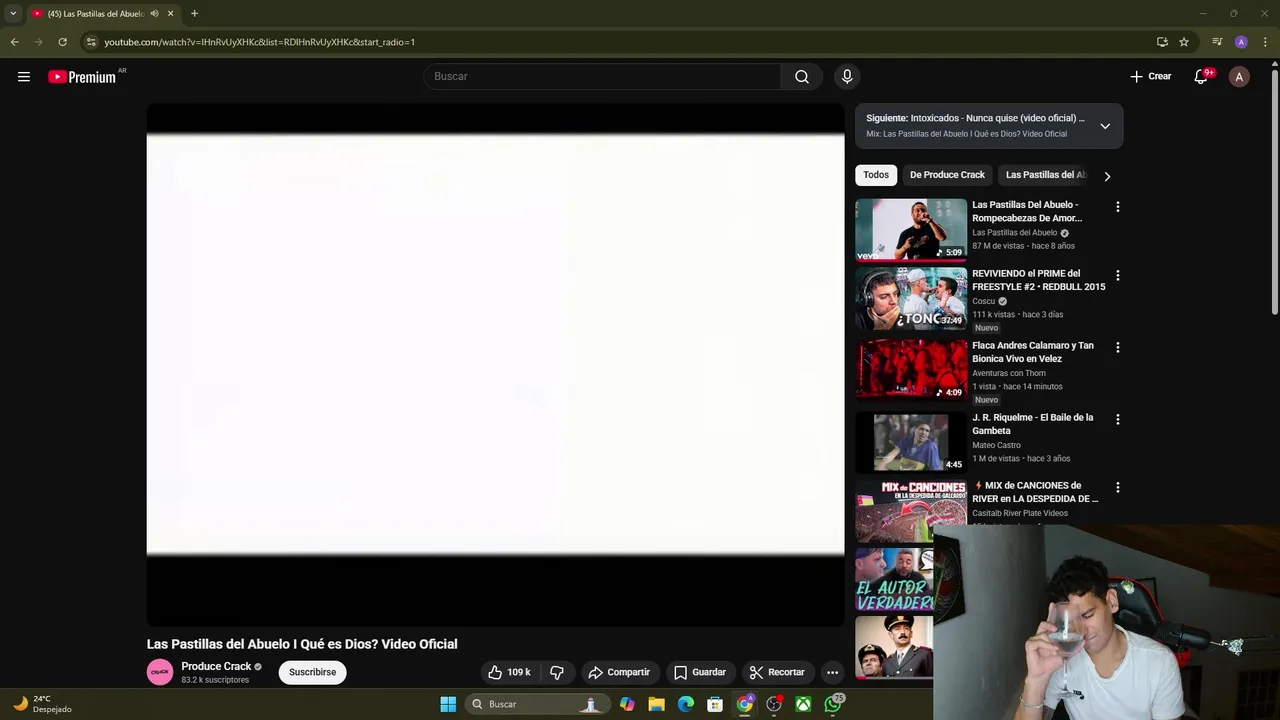Open Rompecabezas De Amor video thumbnail
This screenshot has height=720, width=1280.
[x=911, y=230]
